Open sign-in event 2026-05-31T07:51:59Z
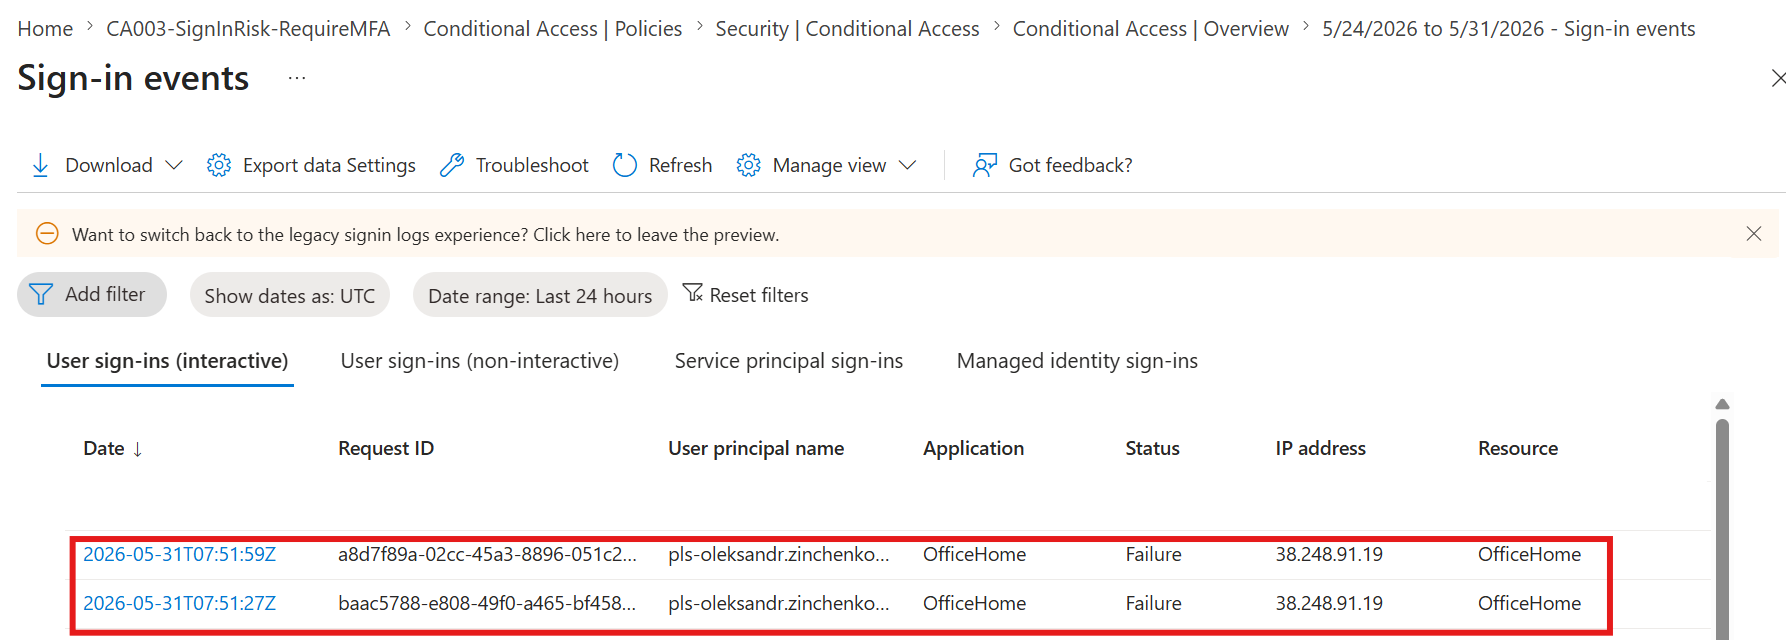1786x640 pixels. coord(180,554)
